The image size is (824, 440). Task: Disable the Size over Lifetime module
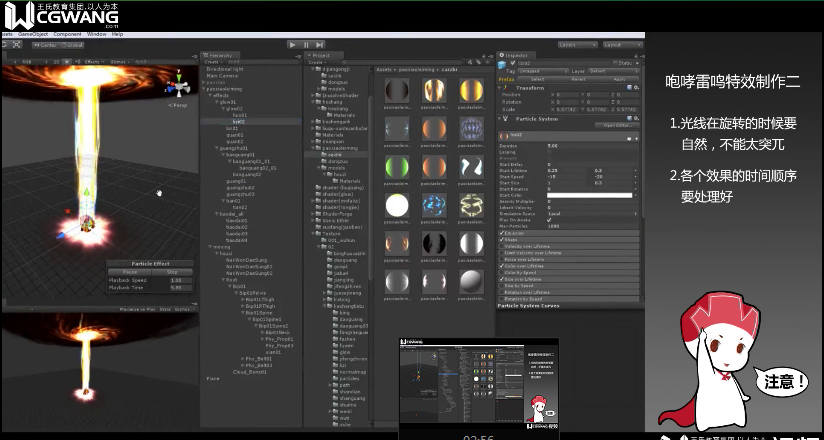(x=502, y=279)
